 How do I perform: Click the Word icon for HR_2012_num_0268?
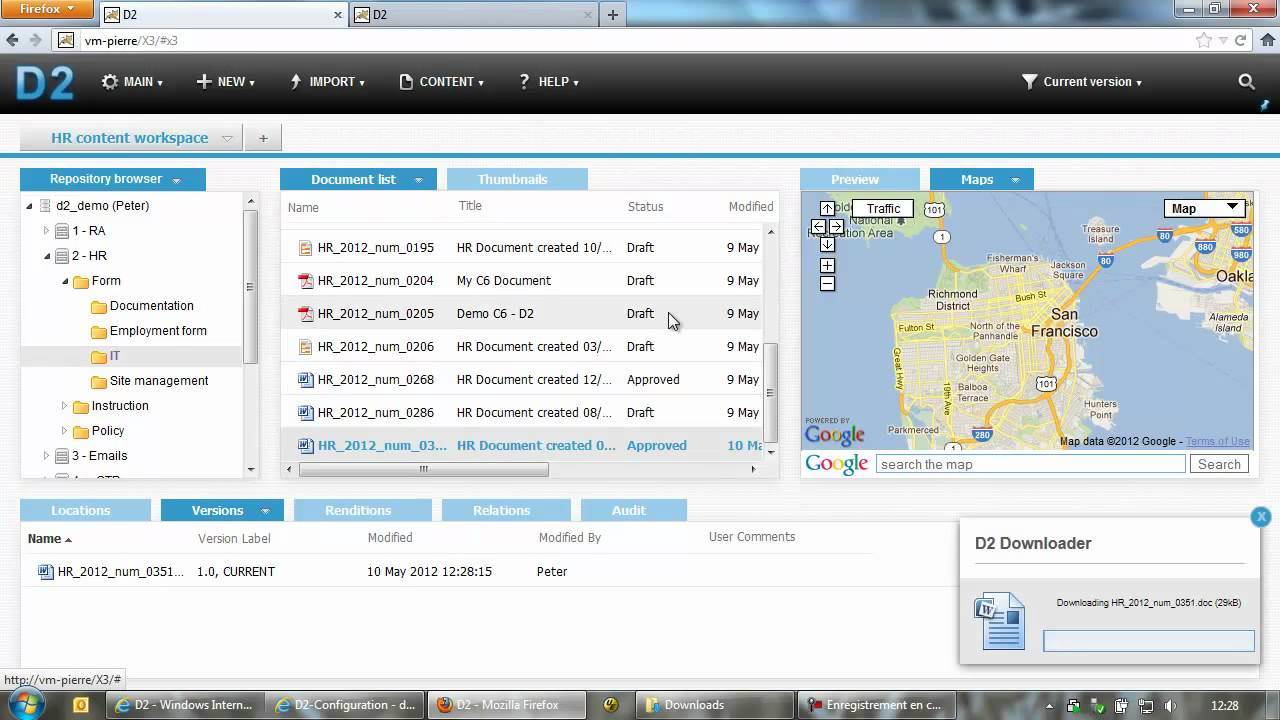[306, 380]
